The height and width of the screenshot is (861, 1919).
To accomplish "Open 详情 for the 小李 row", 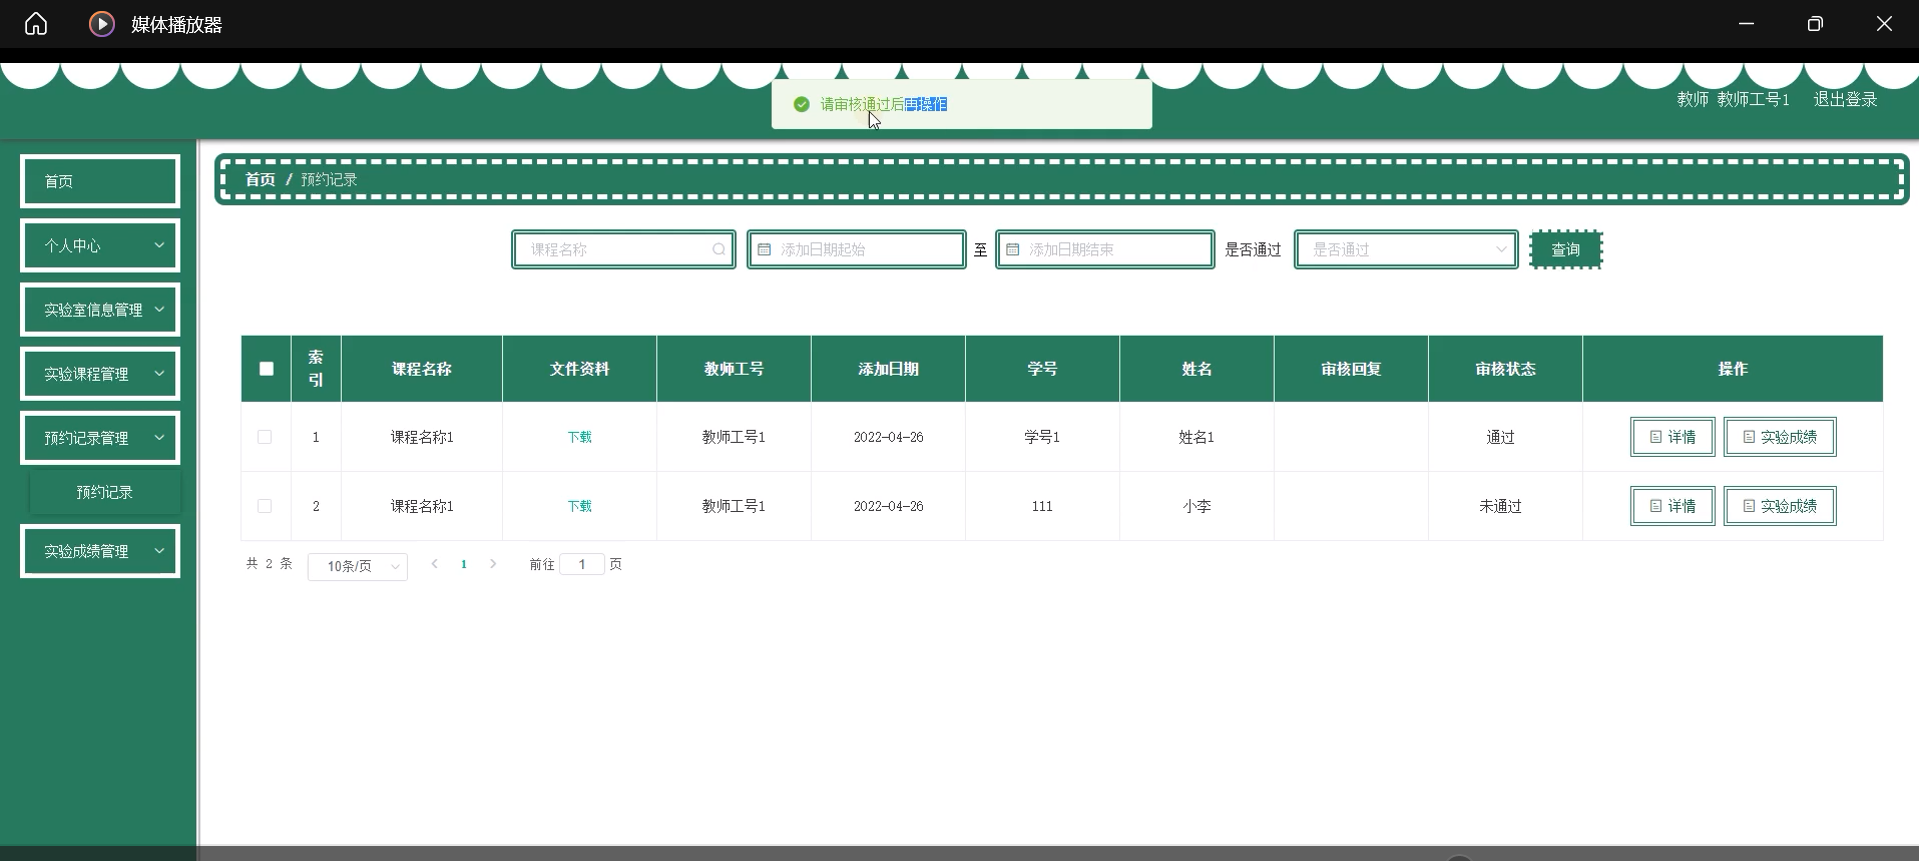I will point(1673,506).
